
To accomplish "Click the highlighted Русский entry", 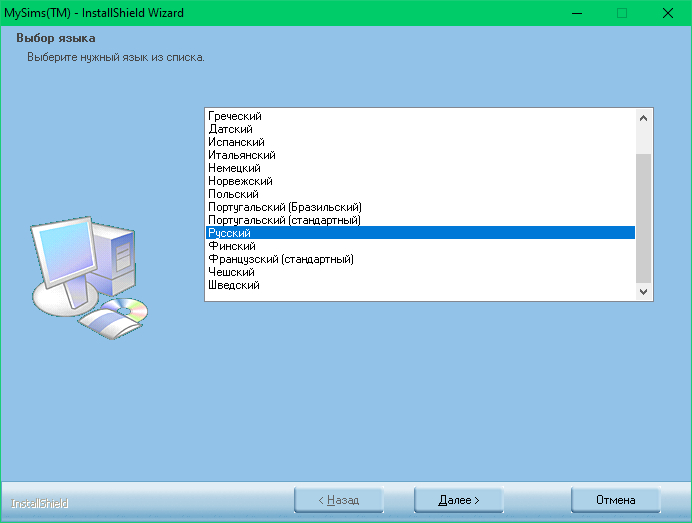I will pos(421,233).
